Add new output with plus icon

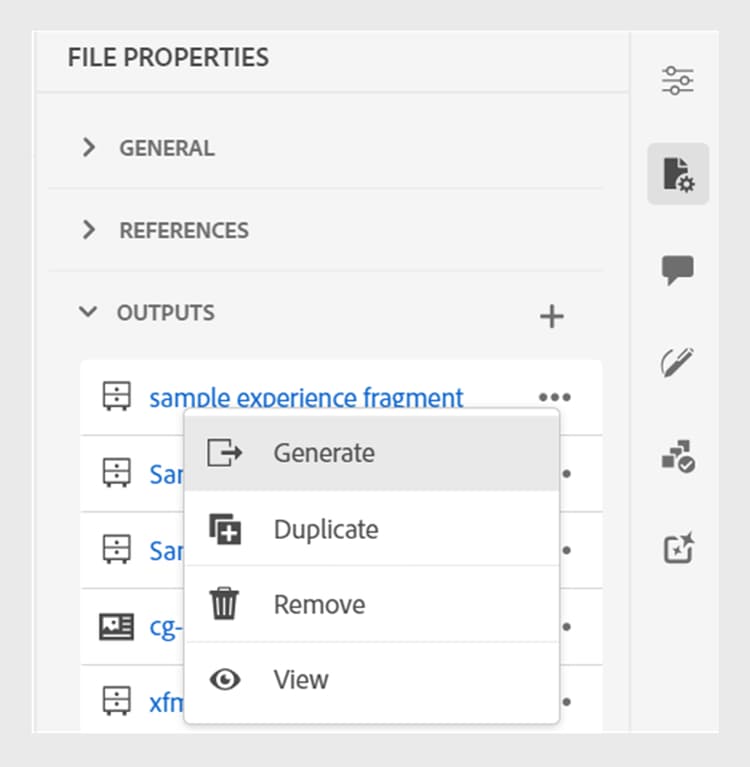(x=552, y=317)
